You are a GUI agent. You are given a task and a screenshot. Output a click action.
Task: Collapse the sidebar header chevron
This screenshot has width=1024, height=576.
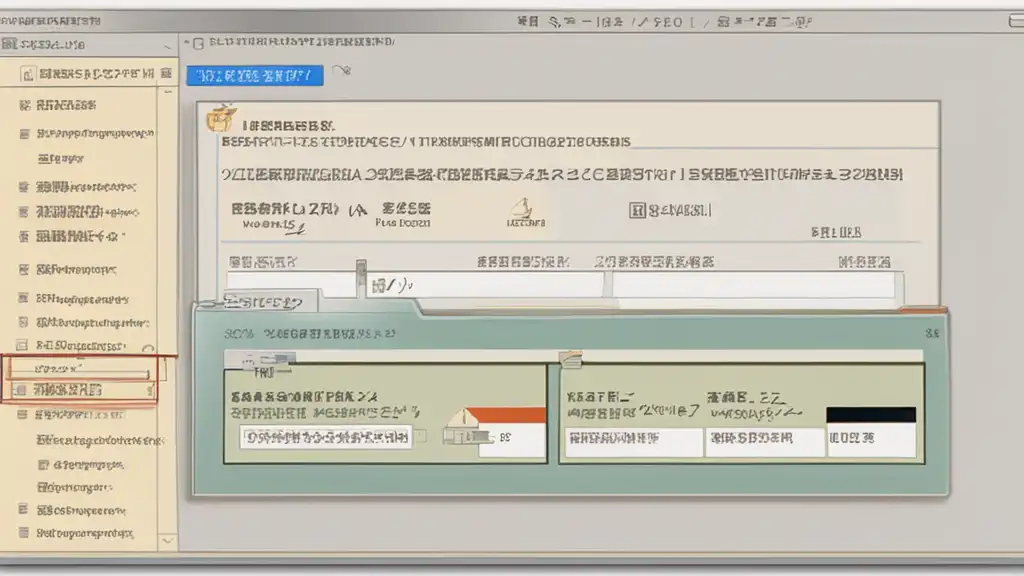click(167, 46)
